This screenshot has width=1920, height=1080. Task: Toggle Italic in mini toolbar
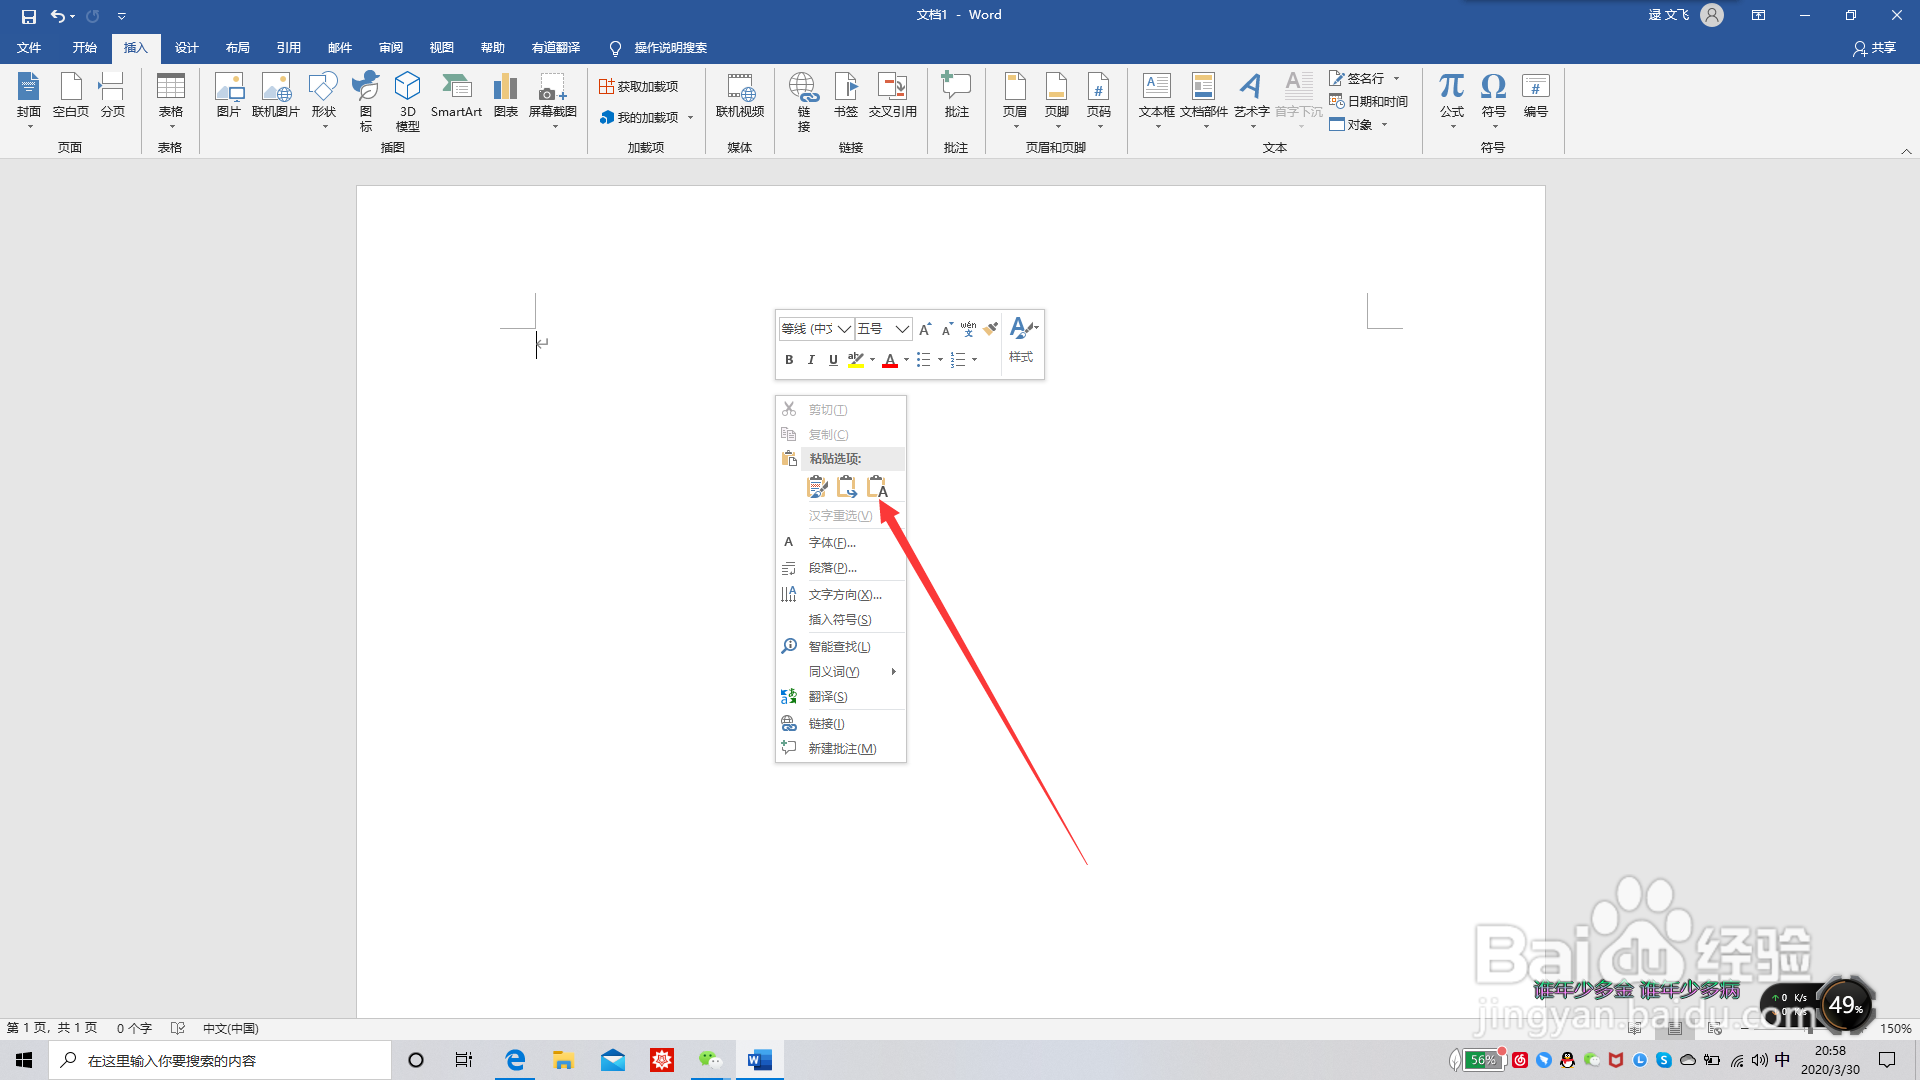(x=811, y=360)
